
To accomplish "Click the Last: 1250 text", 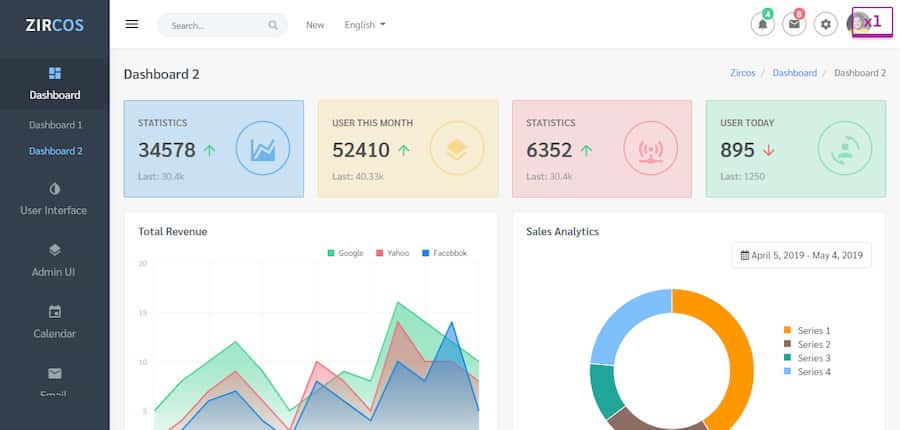I will (x=743, y=176).
